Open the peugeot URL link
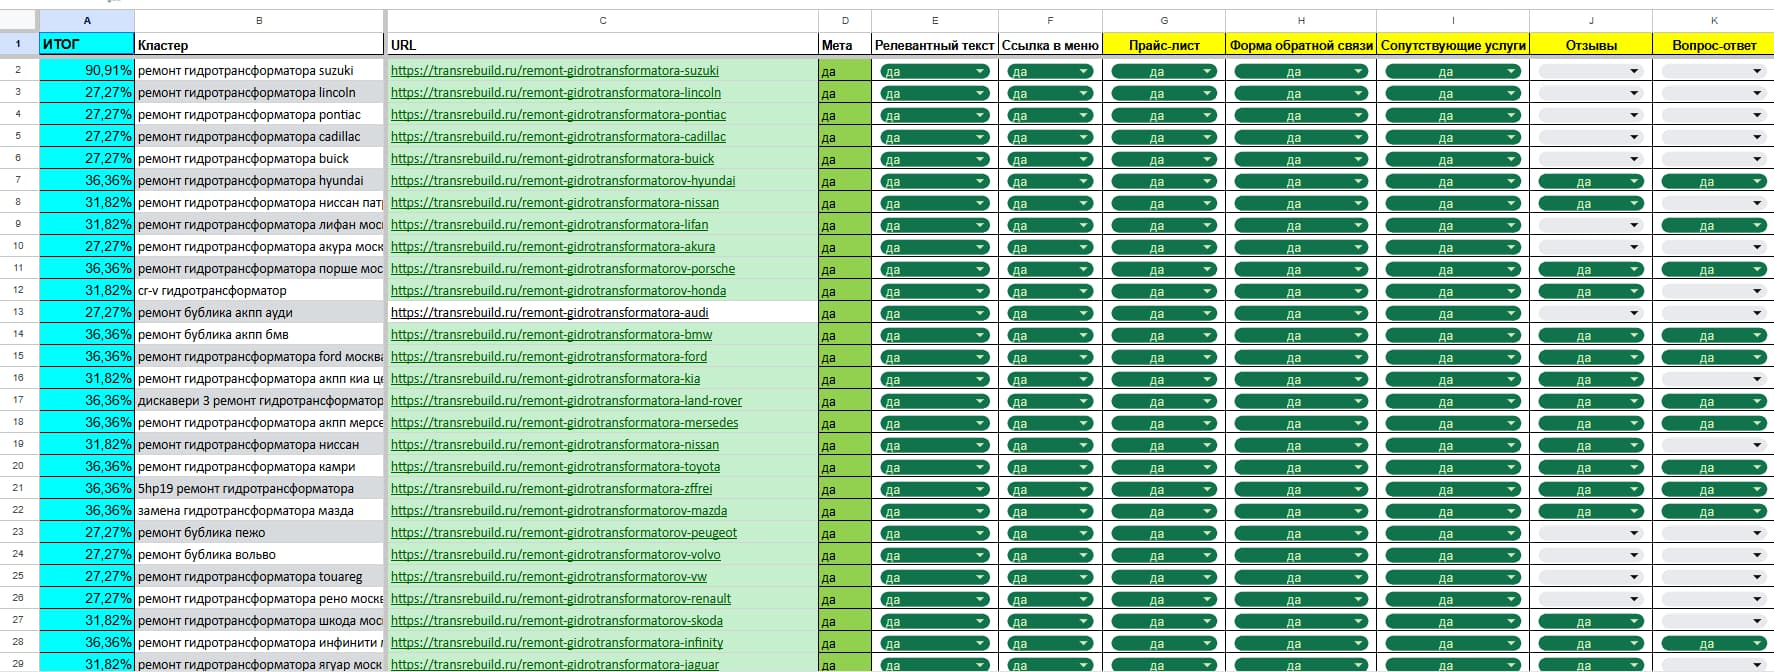 point(563,533)
